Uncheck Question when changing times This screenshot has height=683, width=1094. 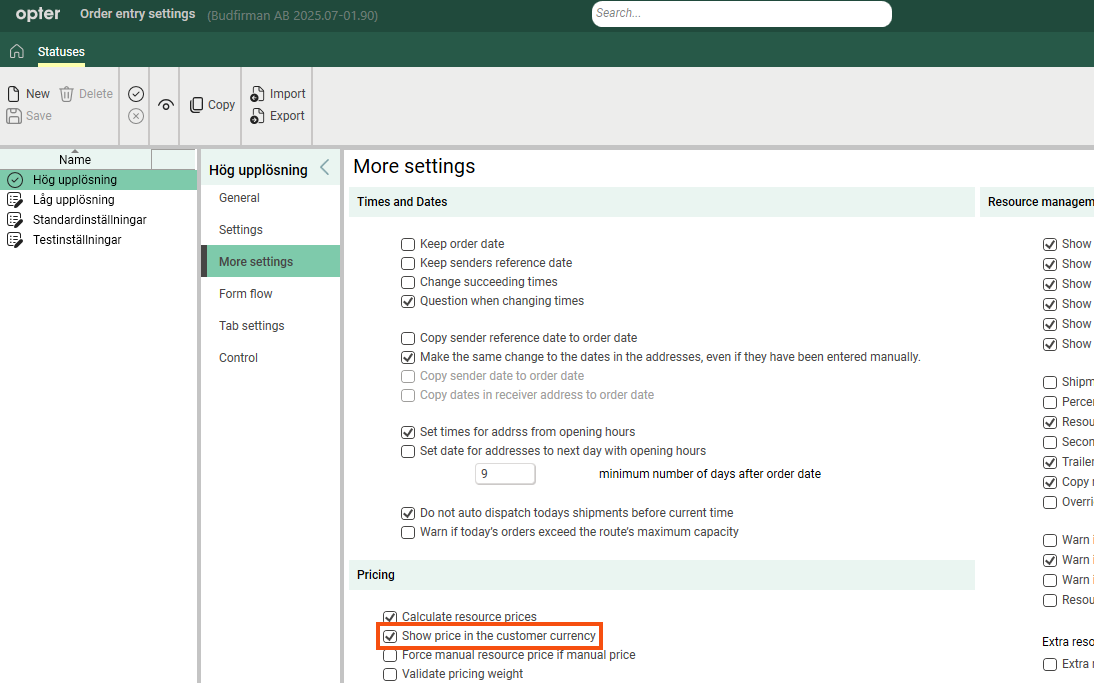coord(408,301)
